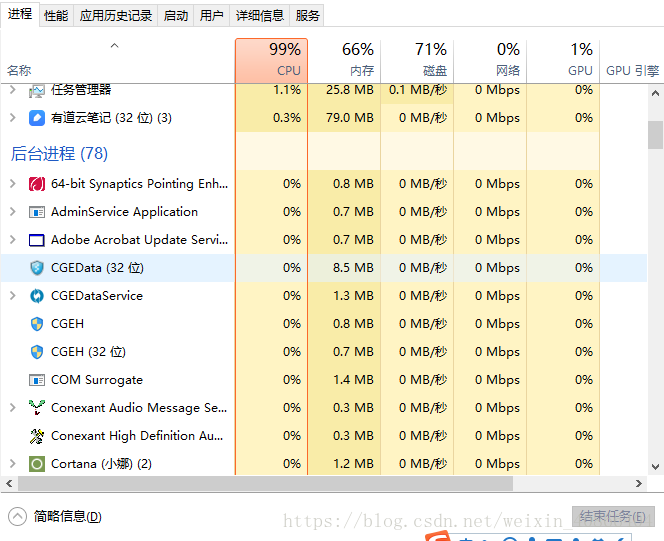The image size is (664, 541).
Task: Expand the AdminService Application row
Action: pyautogui.click(x=13, y=212)
